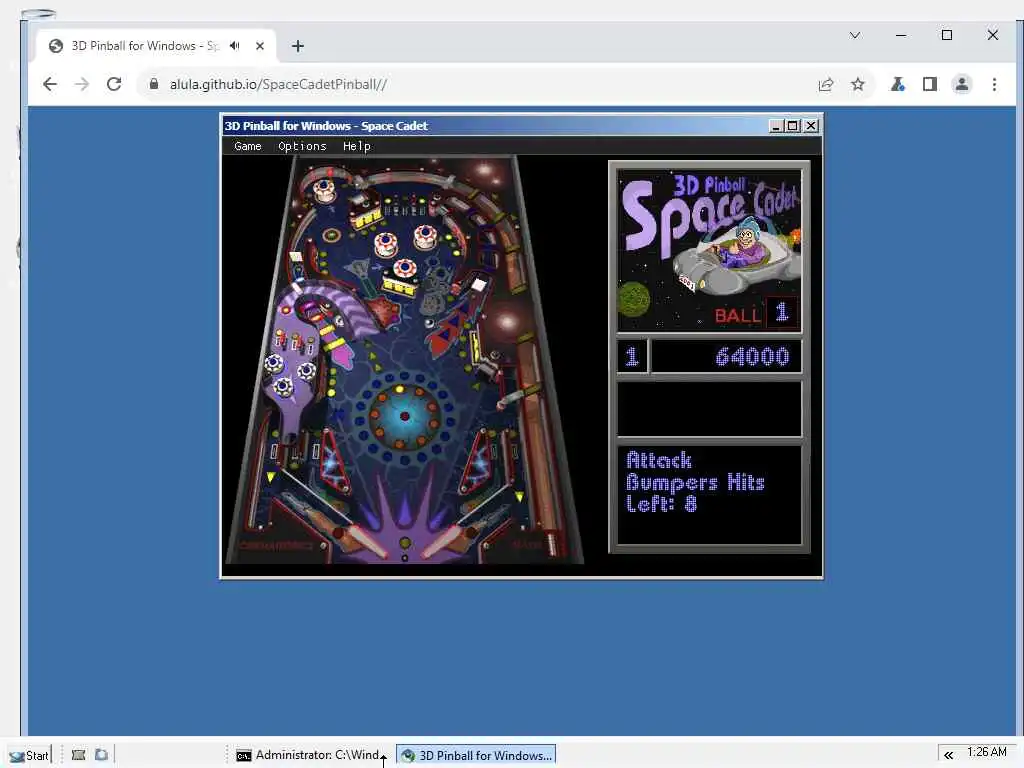Open the Chrome labs flask icon
The width and height of the screenshot is (1024, 768).
click(x=898, y=84)
